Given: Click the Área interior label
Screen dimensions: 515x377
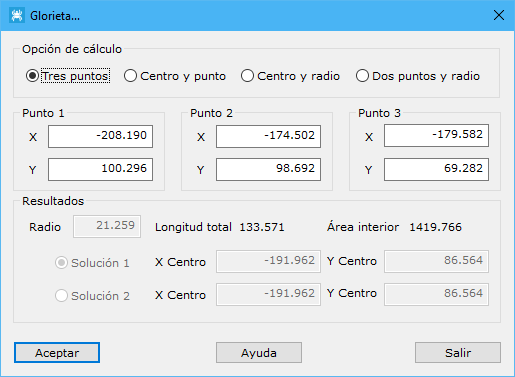Looking at the screenshot, I should [x=363, y=227].
